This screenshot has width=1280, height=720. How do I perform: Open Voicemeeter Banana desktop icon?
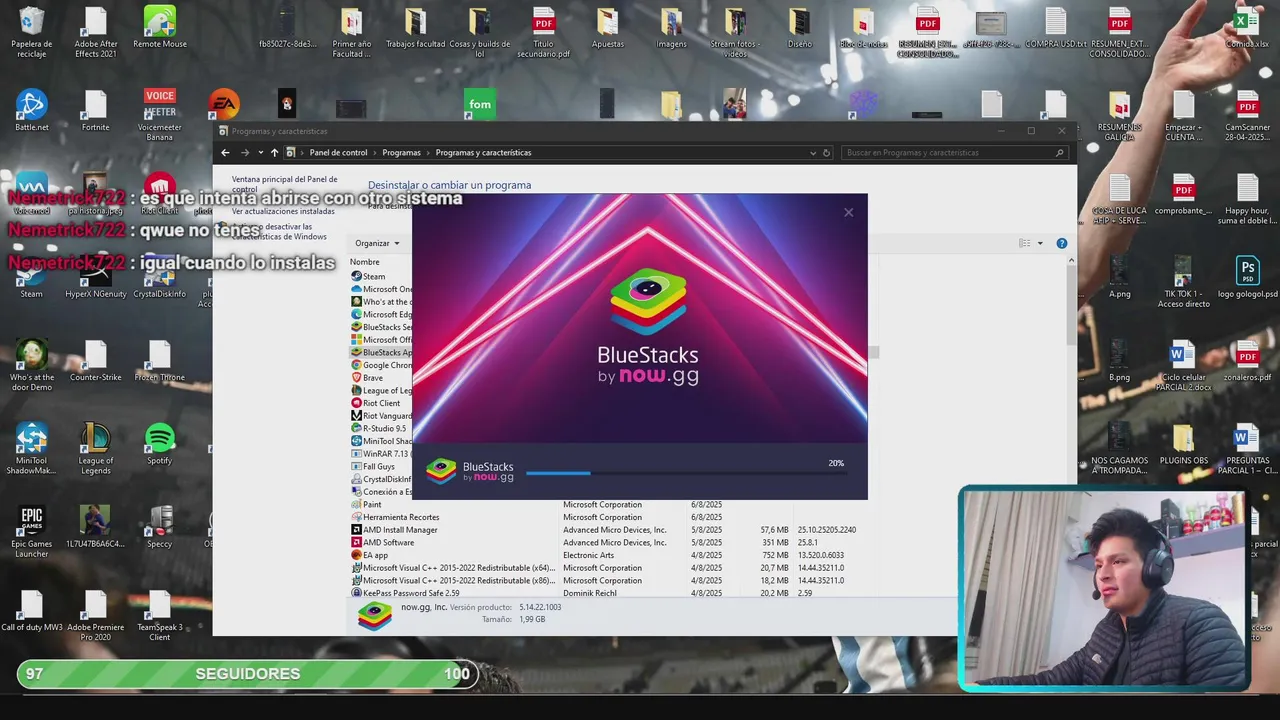(160, 115)
